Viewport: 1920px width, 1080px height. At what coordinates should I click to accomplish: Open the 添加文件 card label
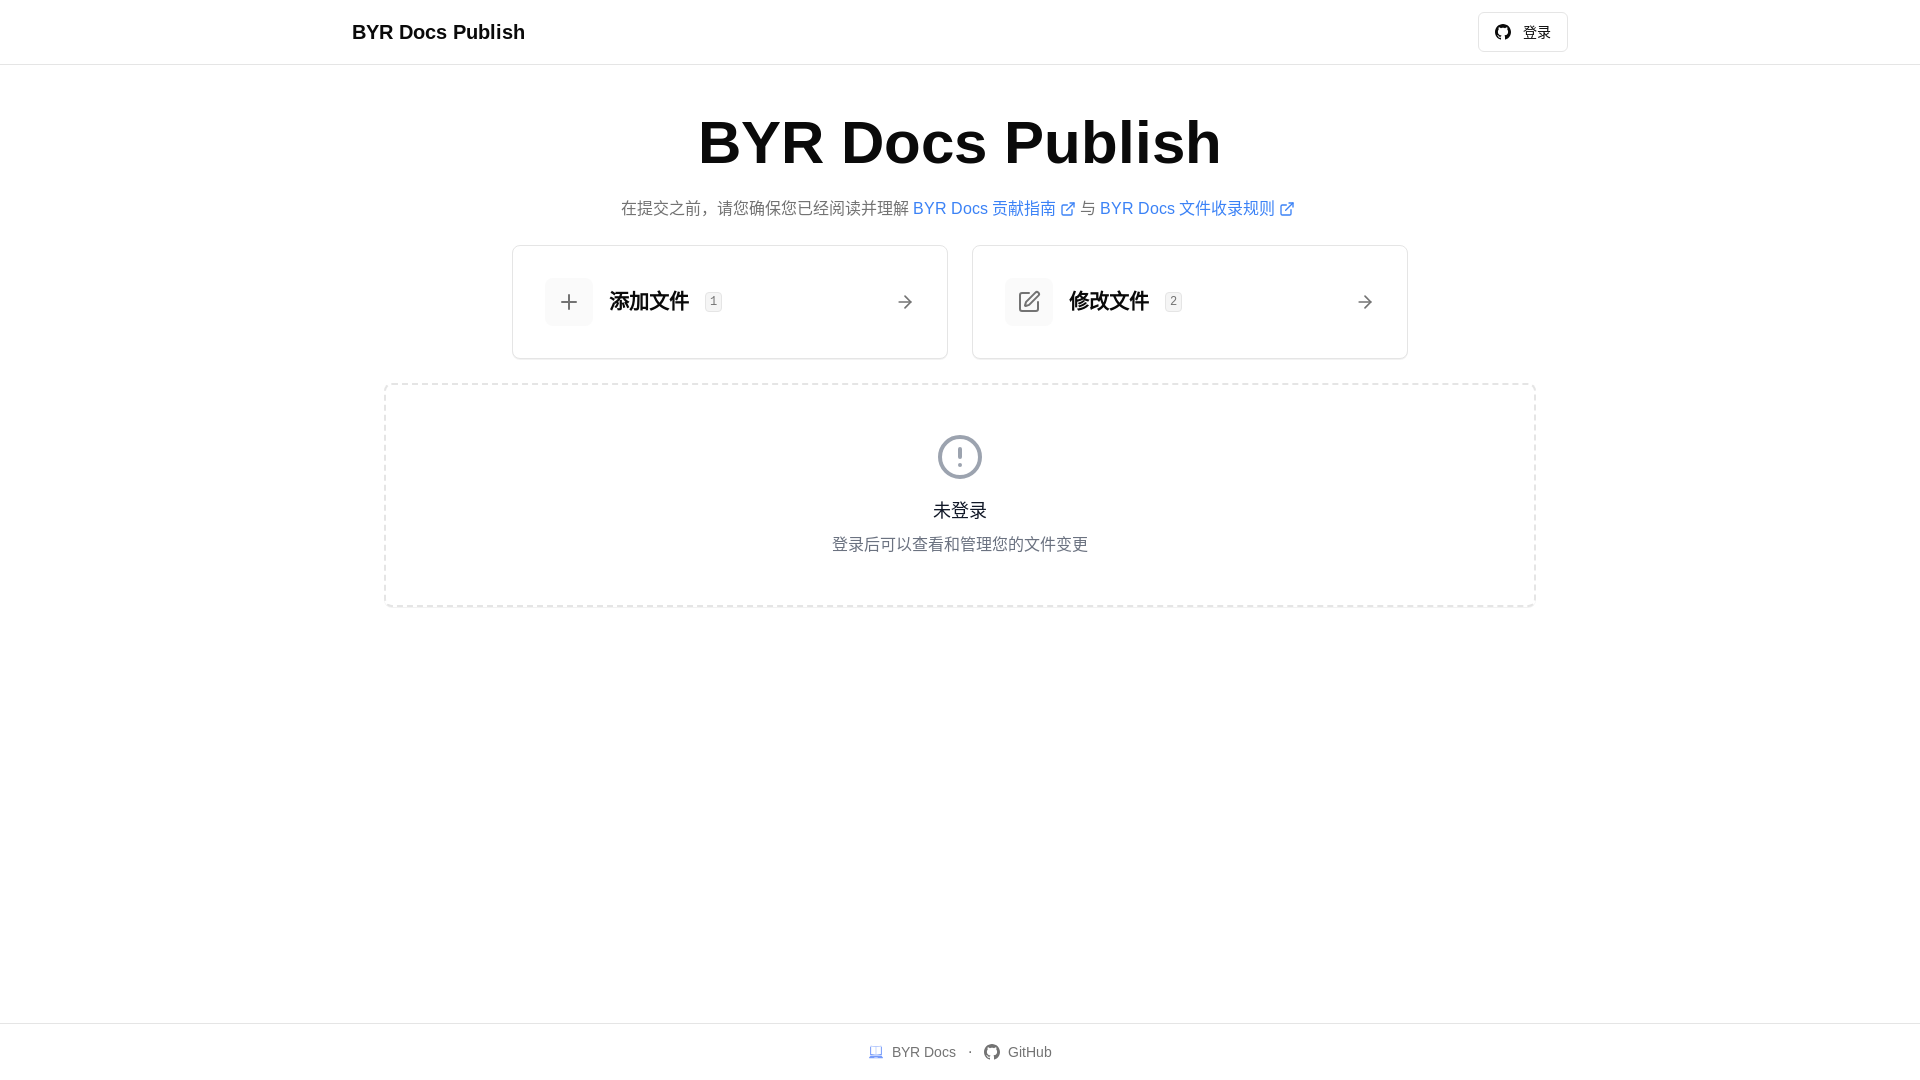[x=649, y=301]
